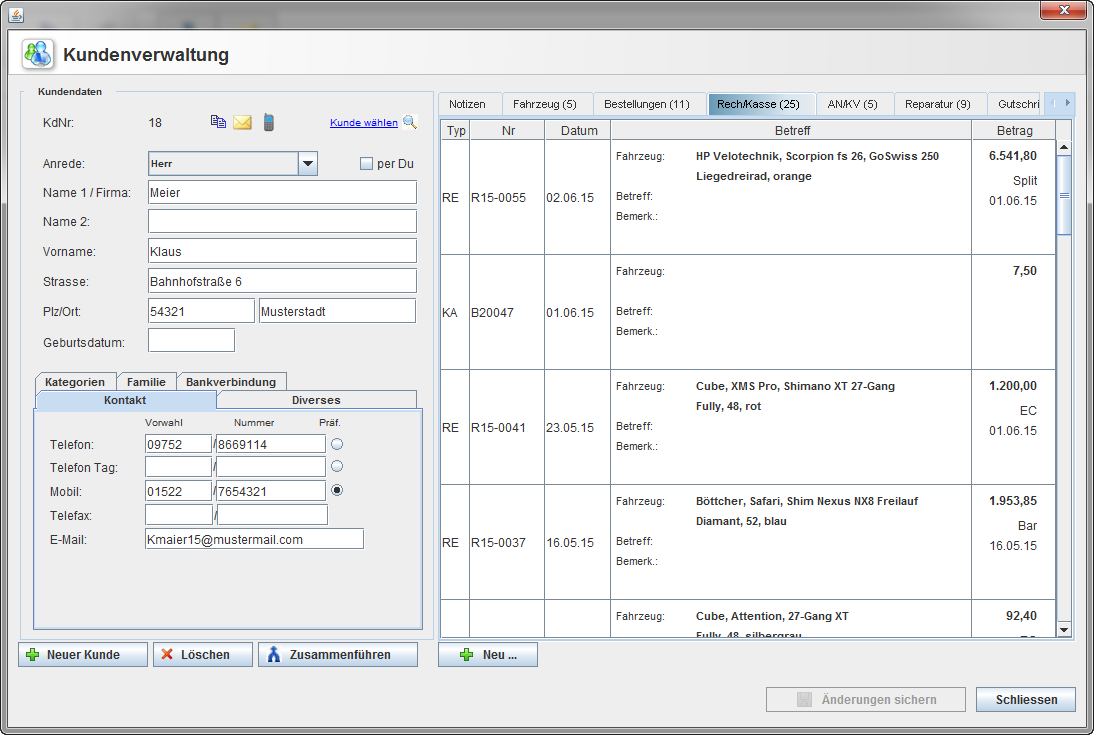The width and height of the screenshot is (1094, 735).
Task: Click the mobile phone icon
Action: [268, 122]
